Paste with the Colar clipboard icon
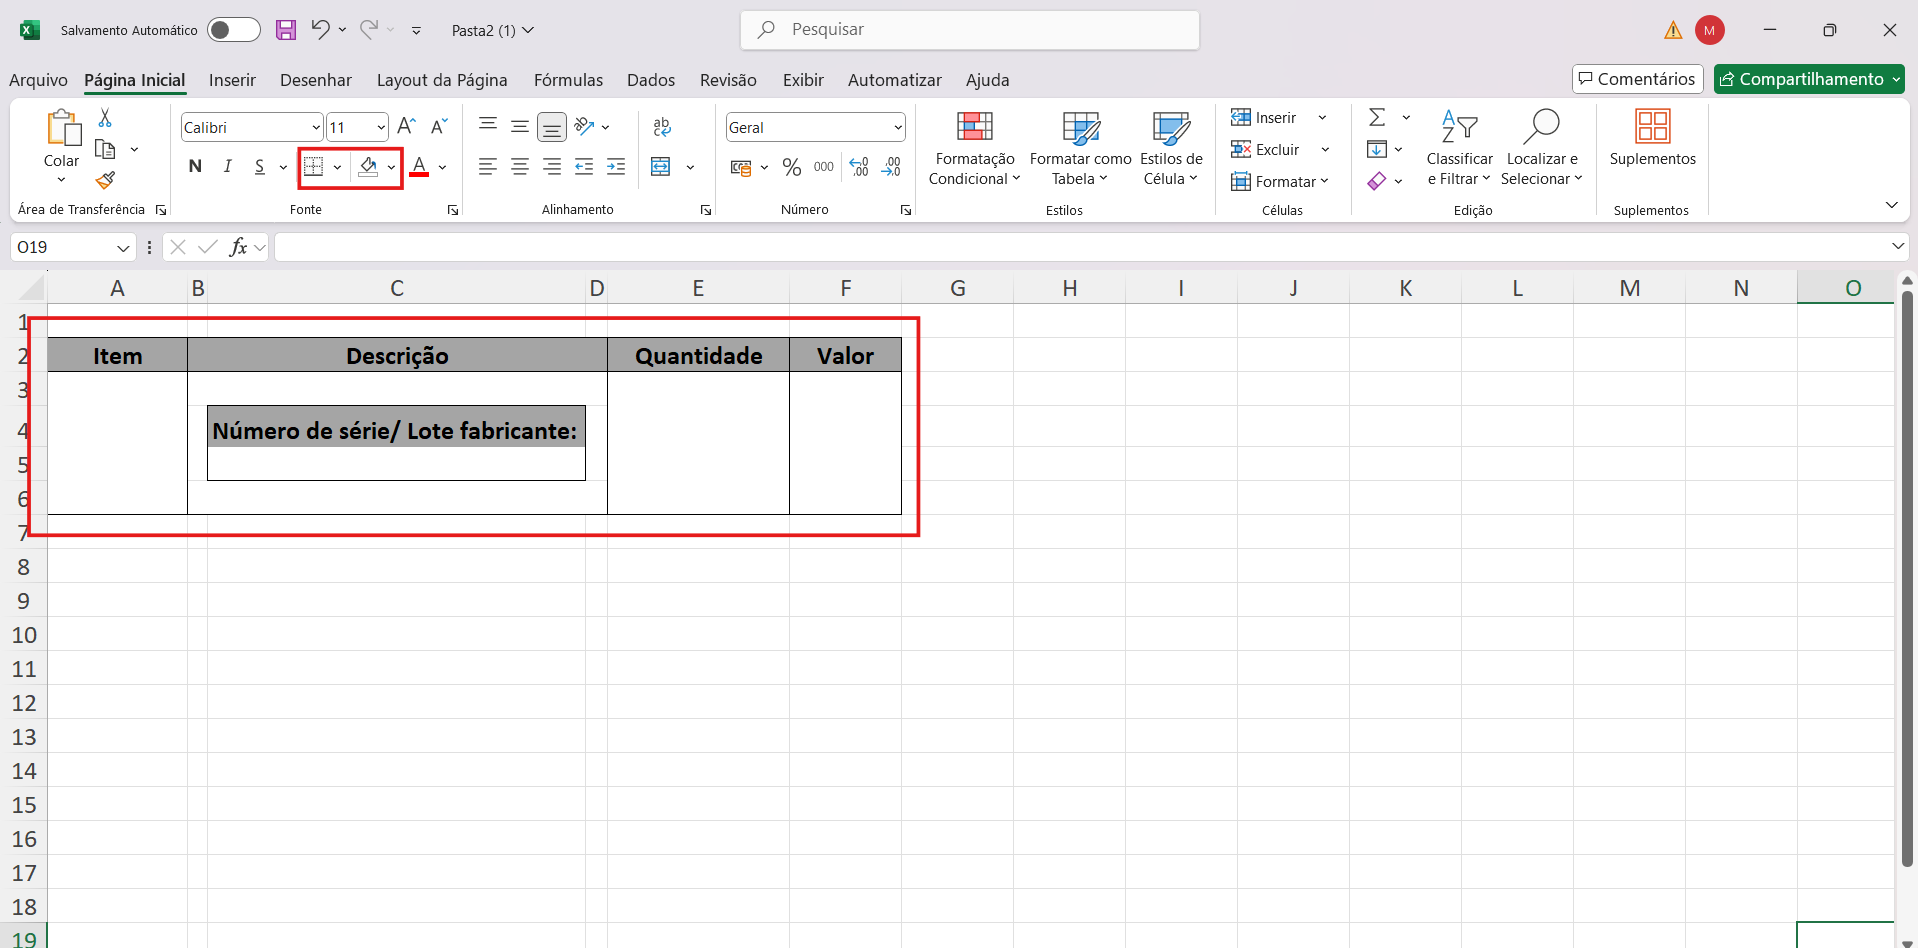This screenshot has width=1918, height=948. [x=62, y=128]
